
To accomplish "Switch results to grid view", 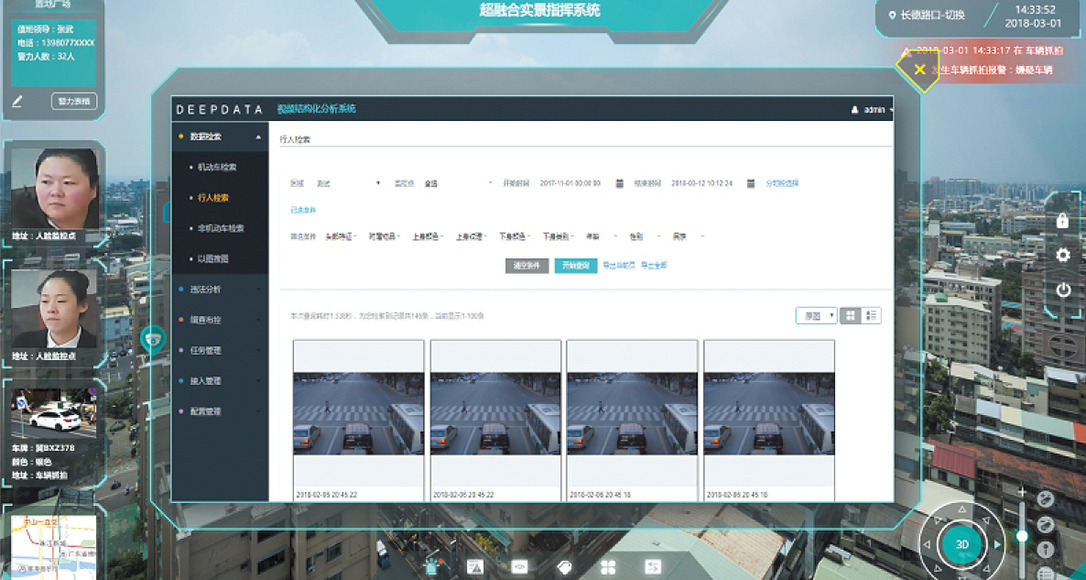I will point(851,316).
